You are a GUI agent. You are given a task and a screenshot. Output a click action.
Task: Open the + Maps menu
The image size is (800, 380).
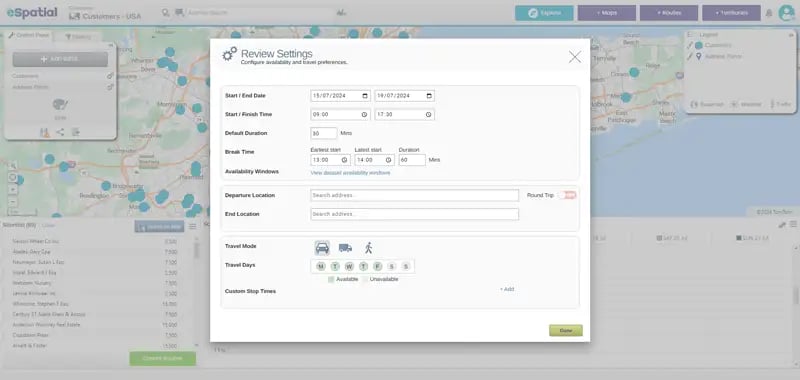607,13
